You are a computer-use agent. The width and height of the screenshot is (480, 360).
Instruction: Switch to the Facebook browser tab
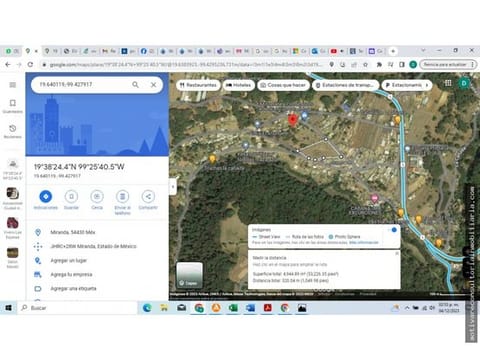(147, 51)
